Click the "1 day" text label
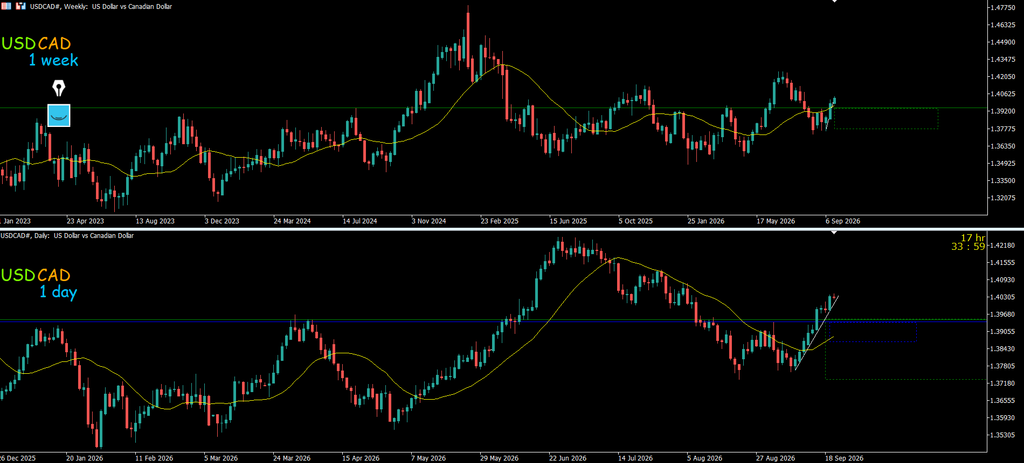Screen dimensions: 1024x463 (57, 292)
